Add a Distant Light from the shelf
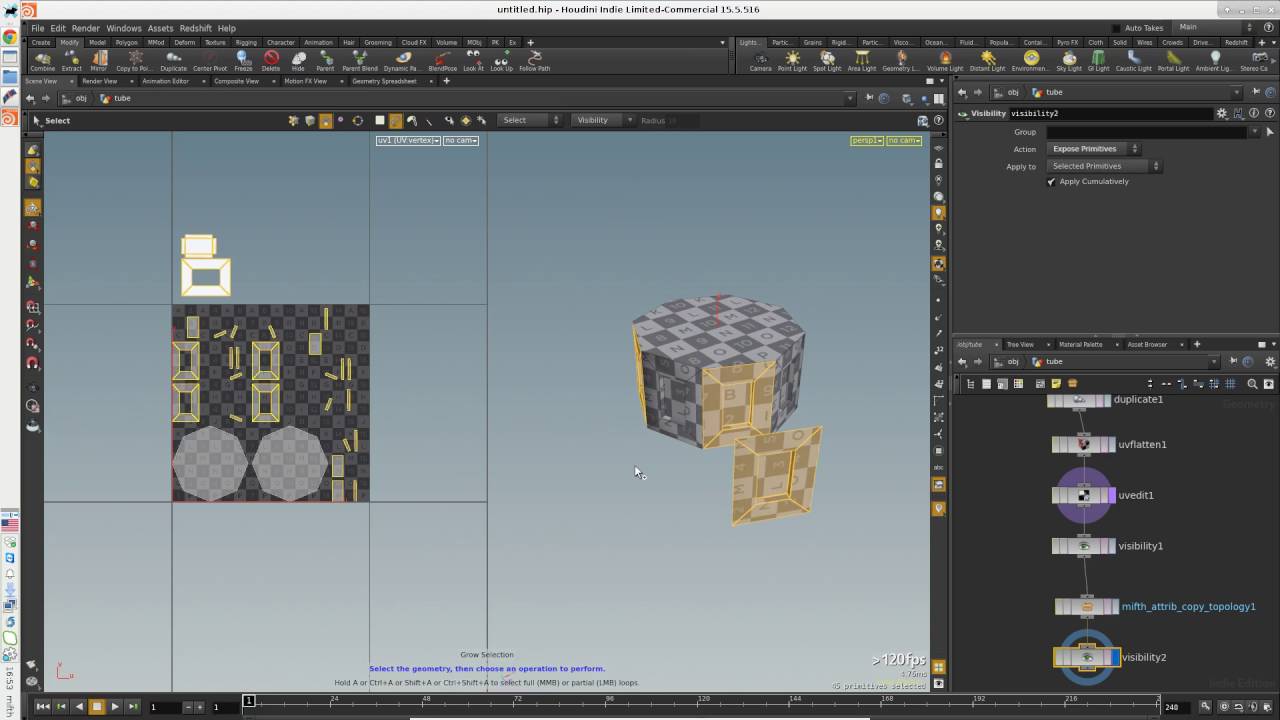The image size is (1280, 720). tap(987, 61)
